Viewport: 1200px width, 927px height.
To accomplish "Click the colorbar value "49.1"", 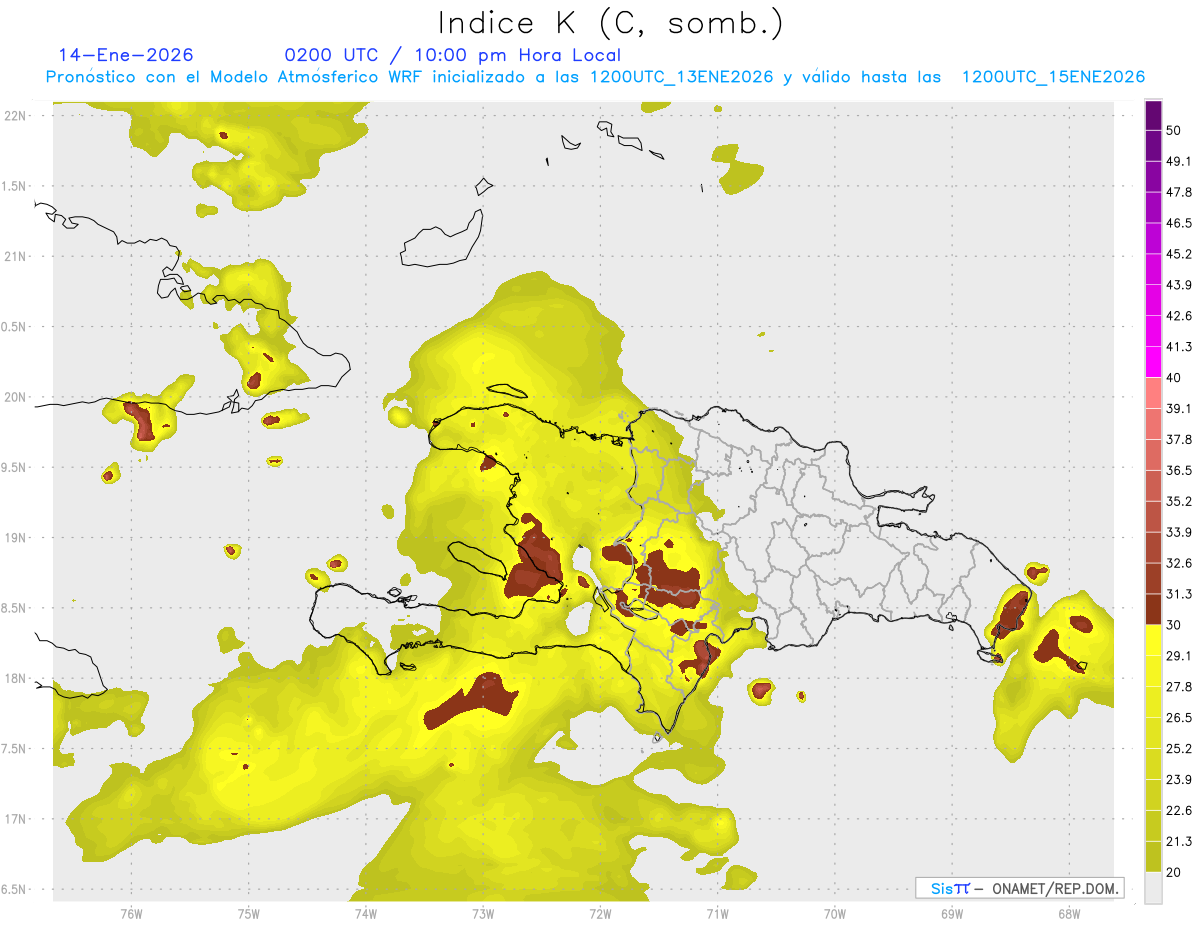I will 1179,161.
